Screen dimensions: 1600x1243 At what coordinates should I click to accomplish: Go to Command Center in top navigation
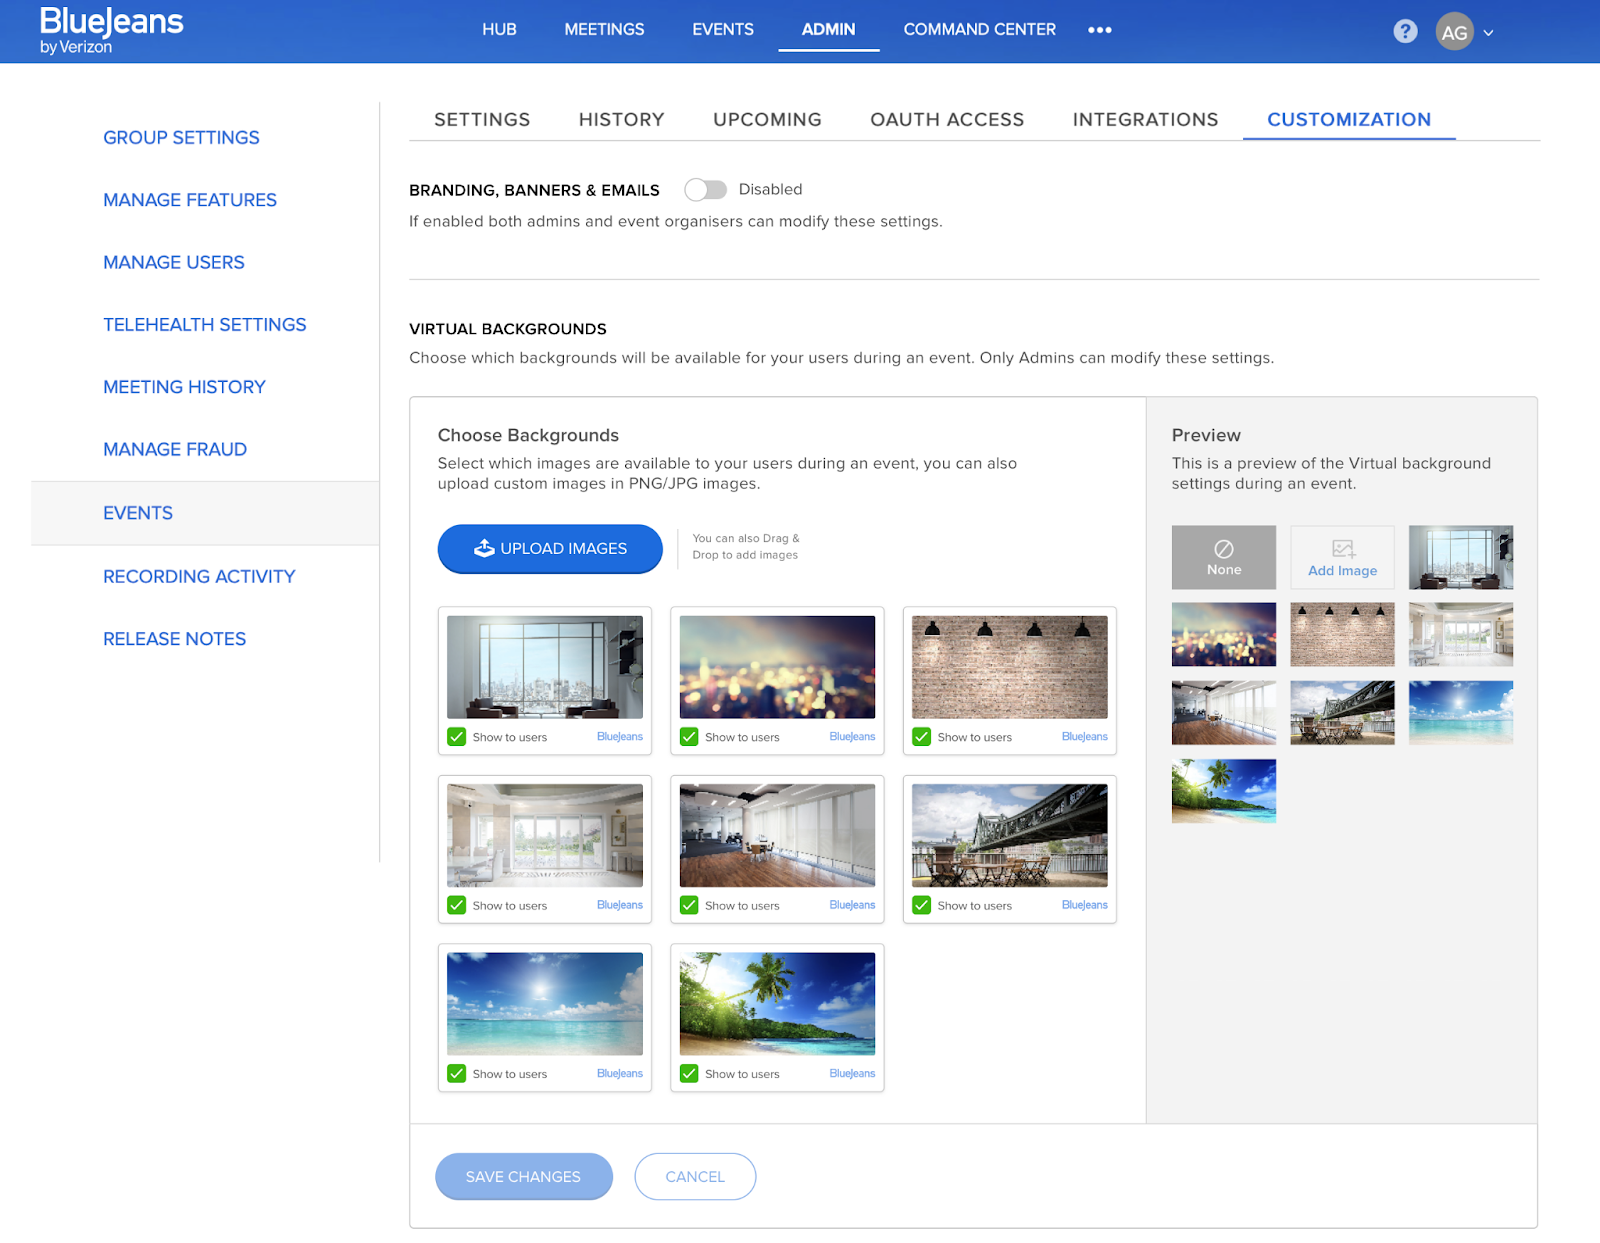(979, 30)
